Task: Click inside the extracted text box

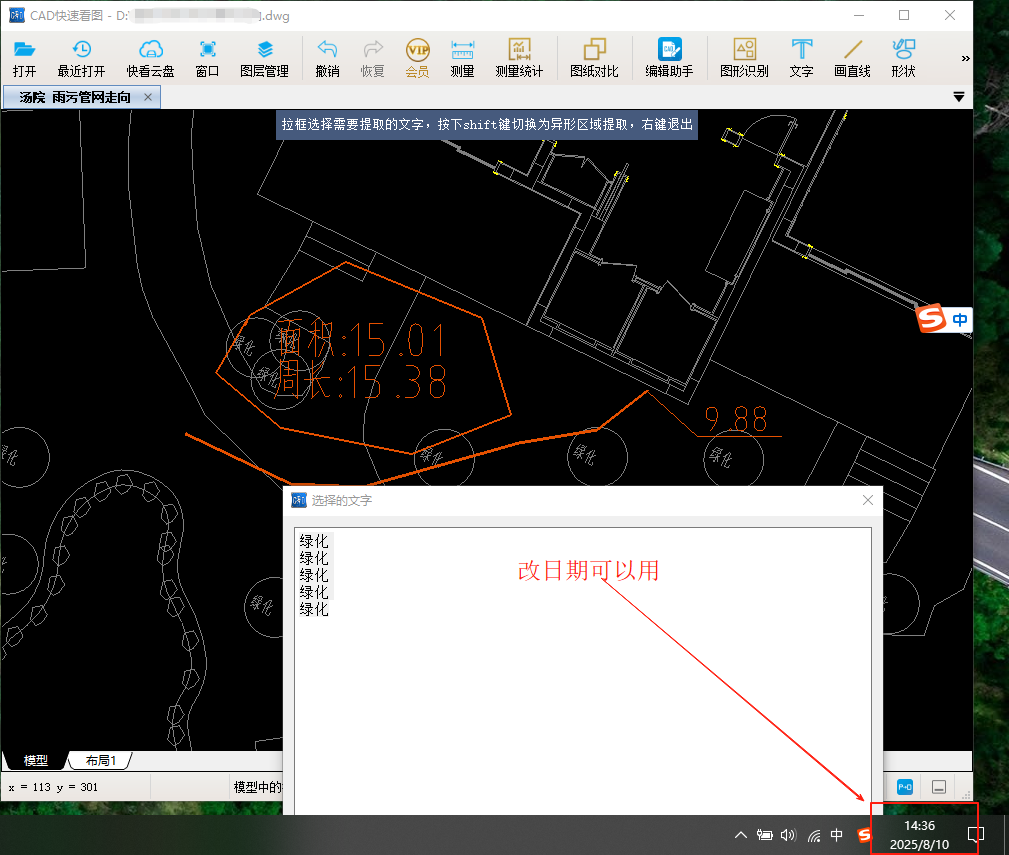Action: point(583,671)
